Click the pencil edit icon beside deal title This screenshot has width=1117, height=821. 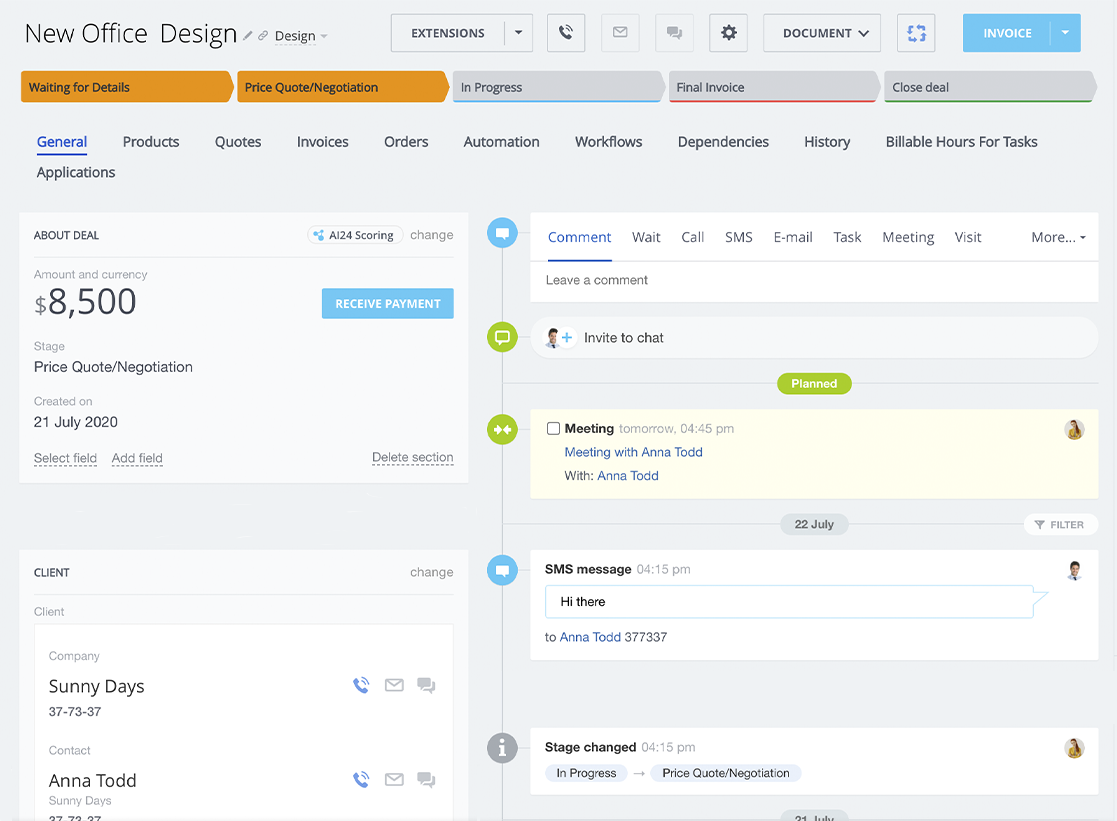pyautogui.click(x=248, y=36)
